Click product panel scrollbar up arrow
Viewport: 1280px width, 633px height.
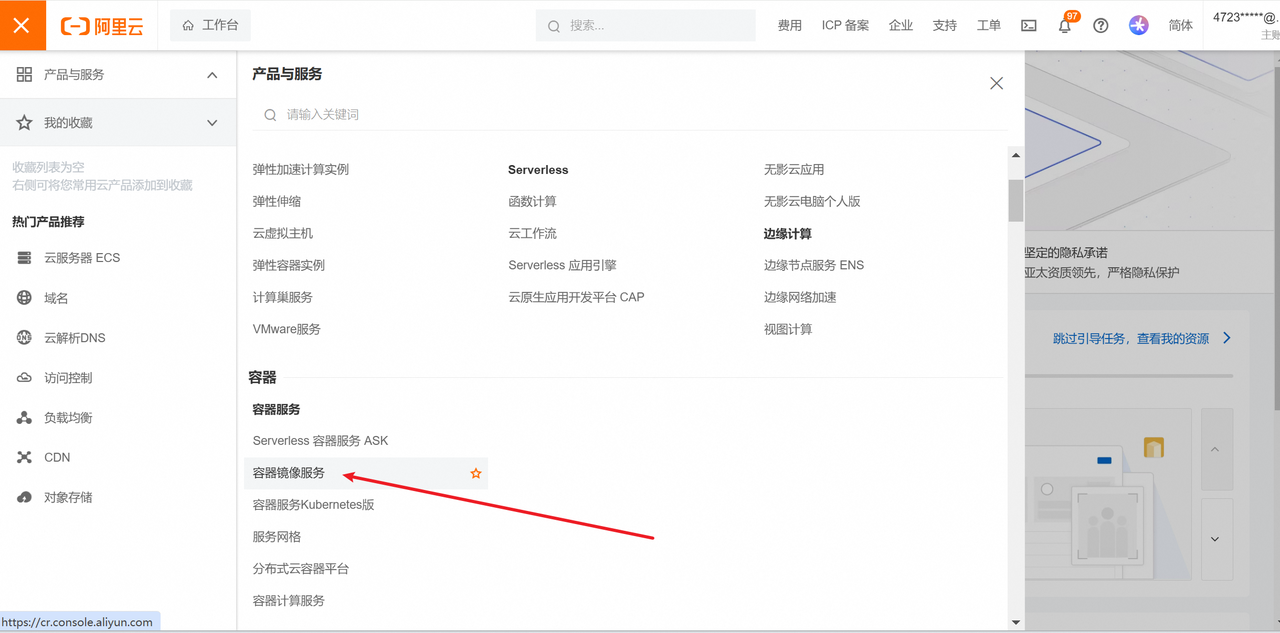click(x=1016, y=156)
